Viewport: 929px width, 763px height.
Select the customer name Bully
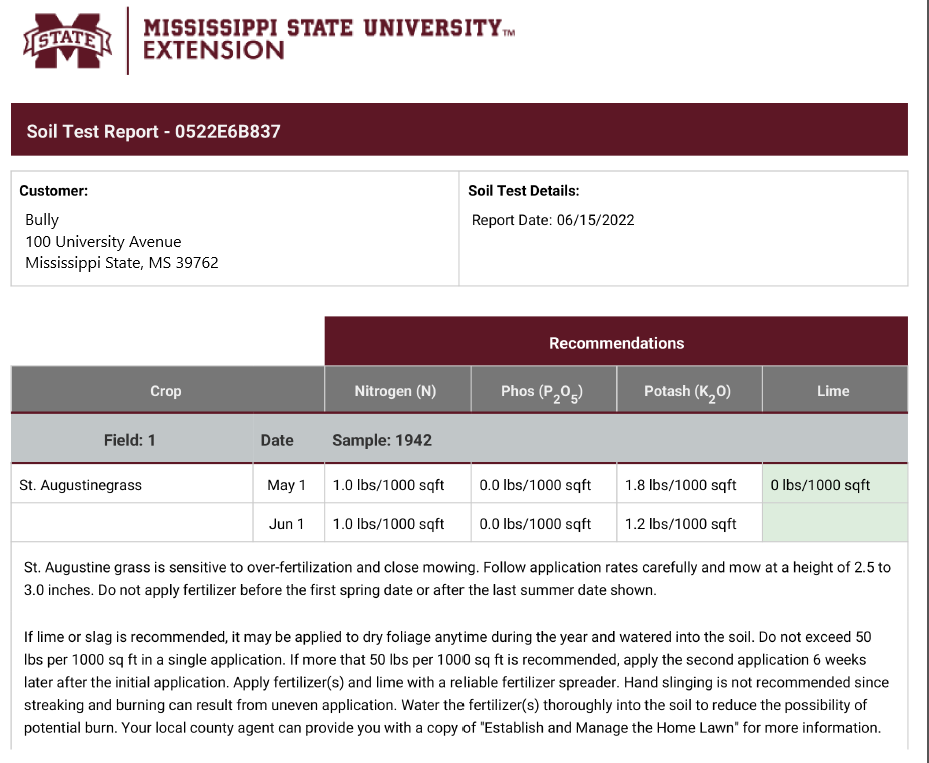(x=42, y=220)
